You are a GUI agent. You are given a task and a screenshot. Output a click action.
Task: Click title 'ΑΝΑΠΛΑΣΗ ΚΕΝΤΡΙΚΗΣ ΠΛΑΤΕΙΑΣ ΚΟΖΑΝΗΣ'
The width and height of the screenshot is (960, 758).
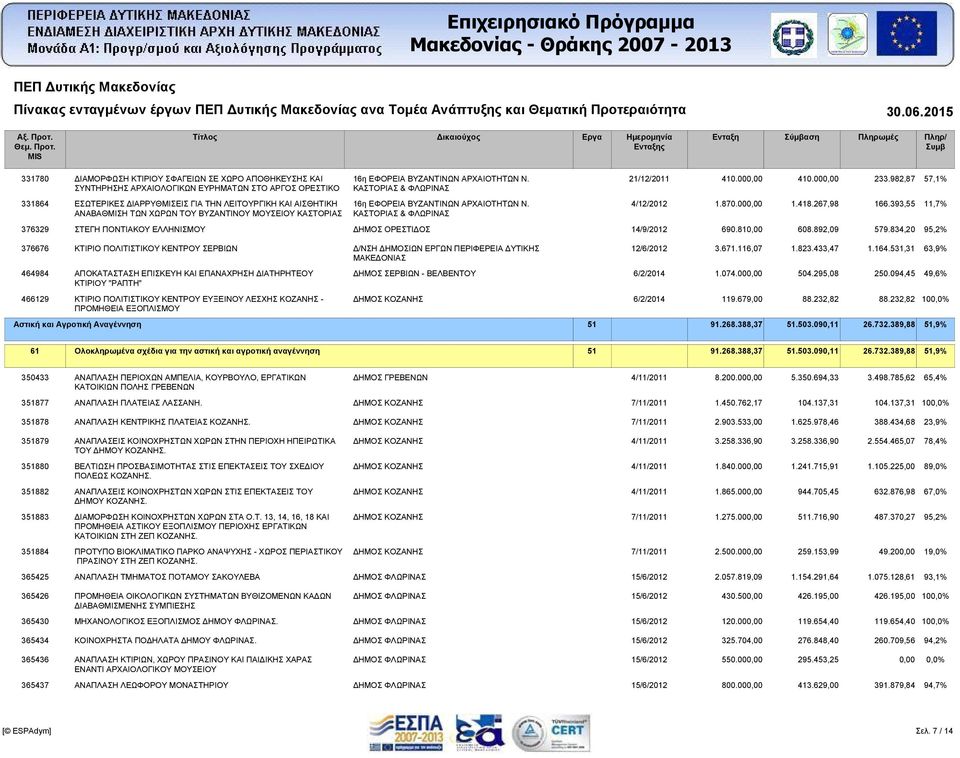[x=162, y=422]
